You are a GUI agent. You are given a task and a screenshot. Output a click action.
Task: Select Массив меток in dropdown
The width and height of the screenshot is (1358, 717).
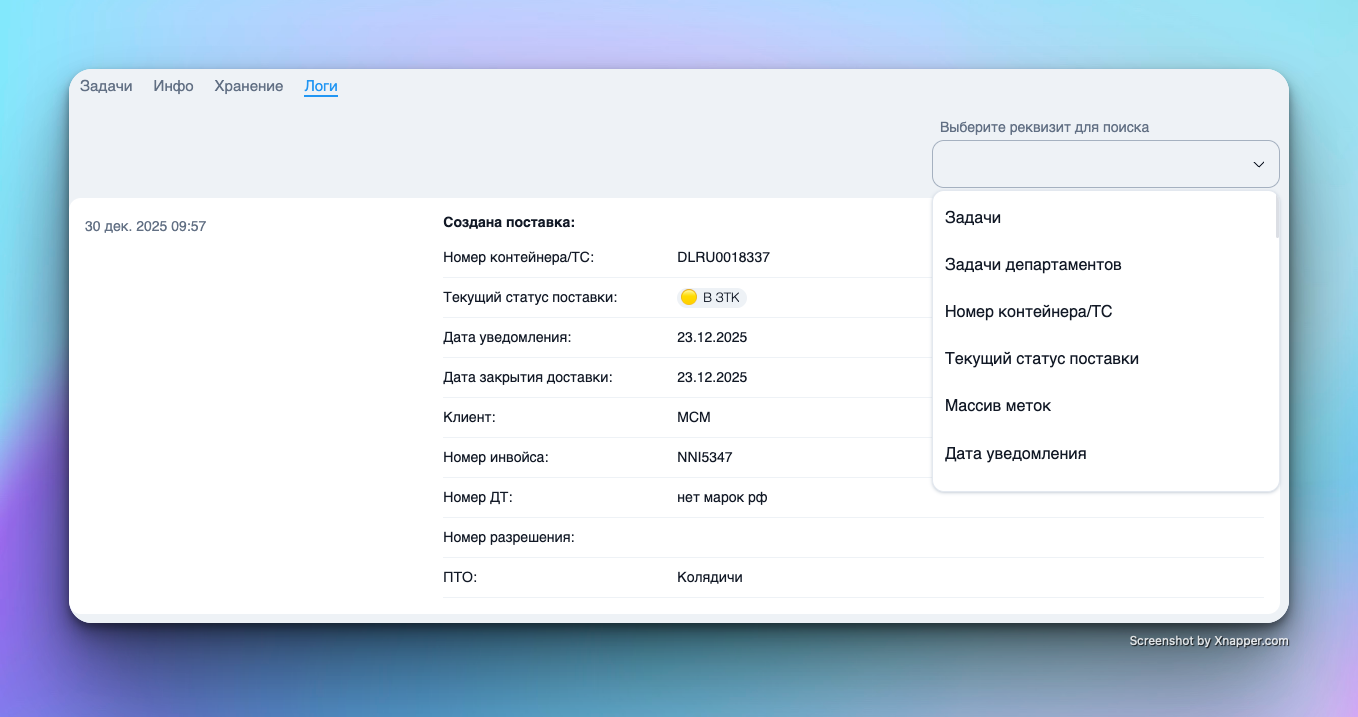click(x=1105, y=406)
